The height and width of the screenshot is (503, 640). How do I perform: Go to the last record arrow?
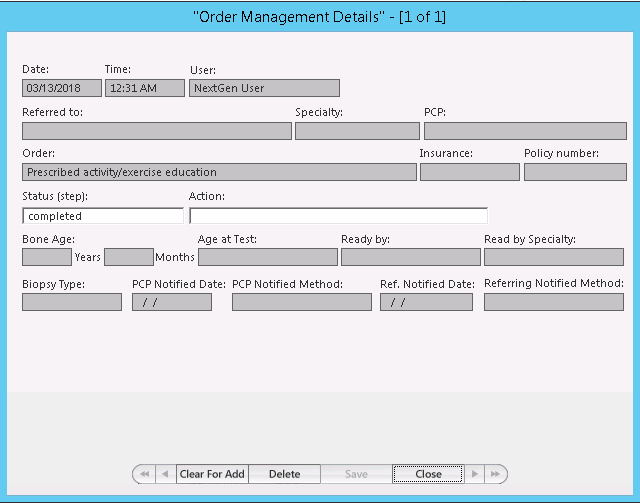496,474
